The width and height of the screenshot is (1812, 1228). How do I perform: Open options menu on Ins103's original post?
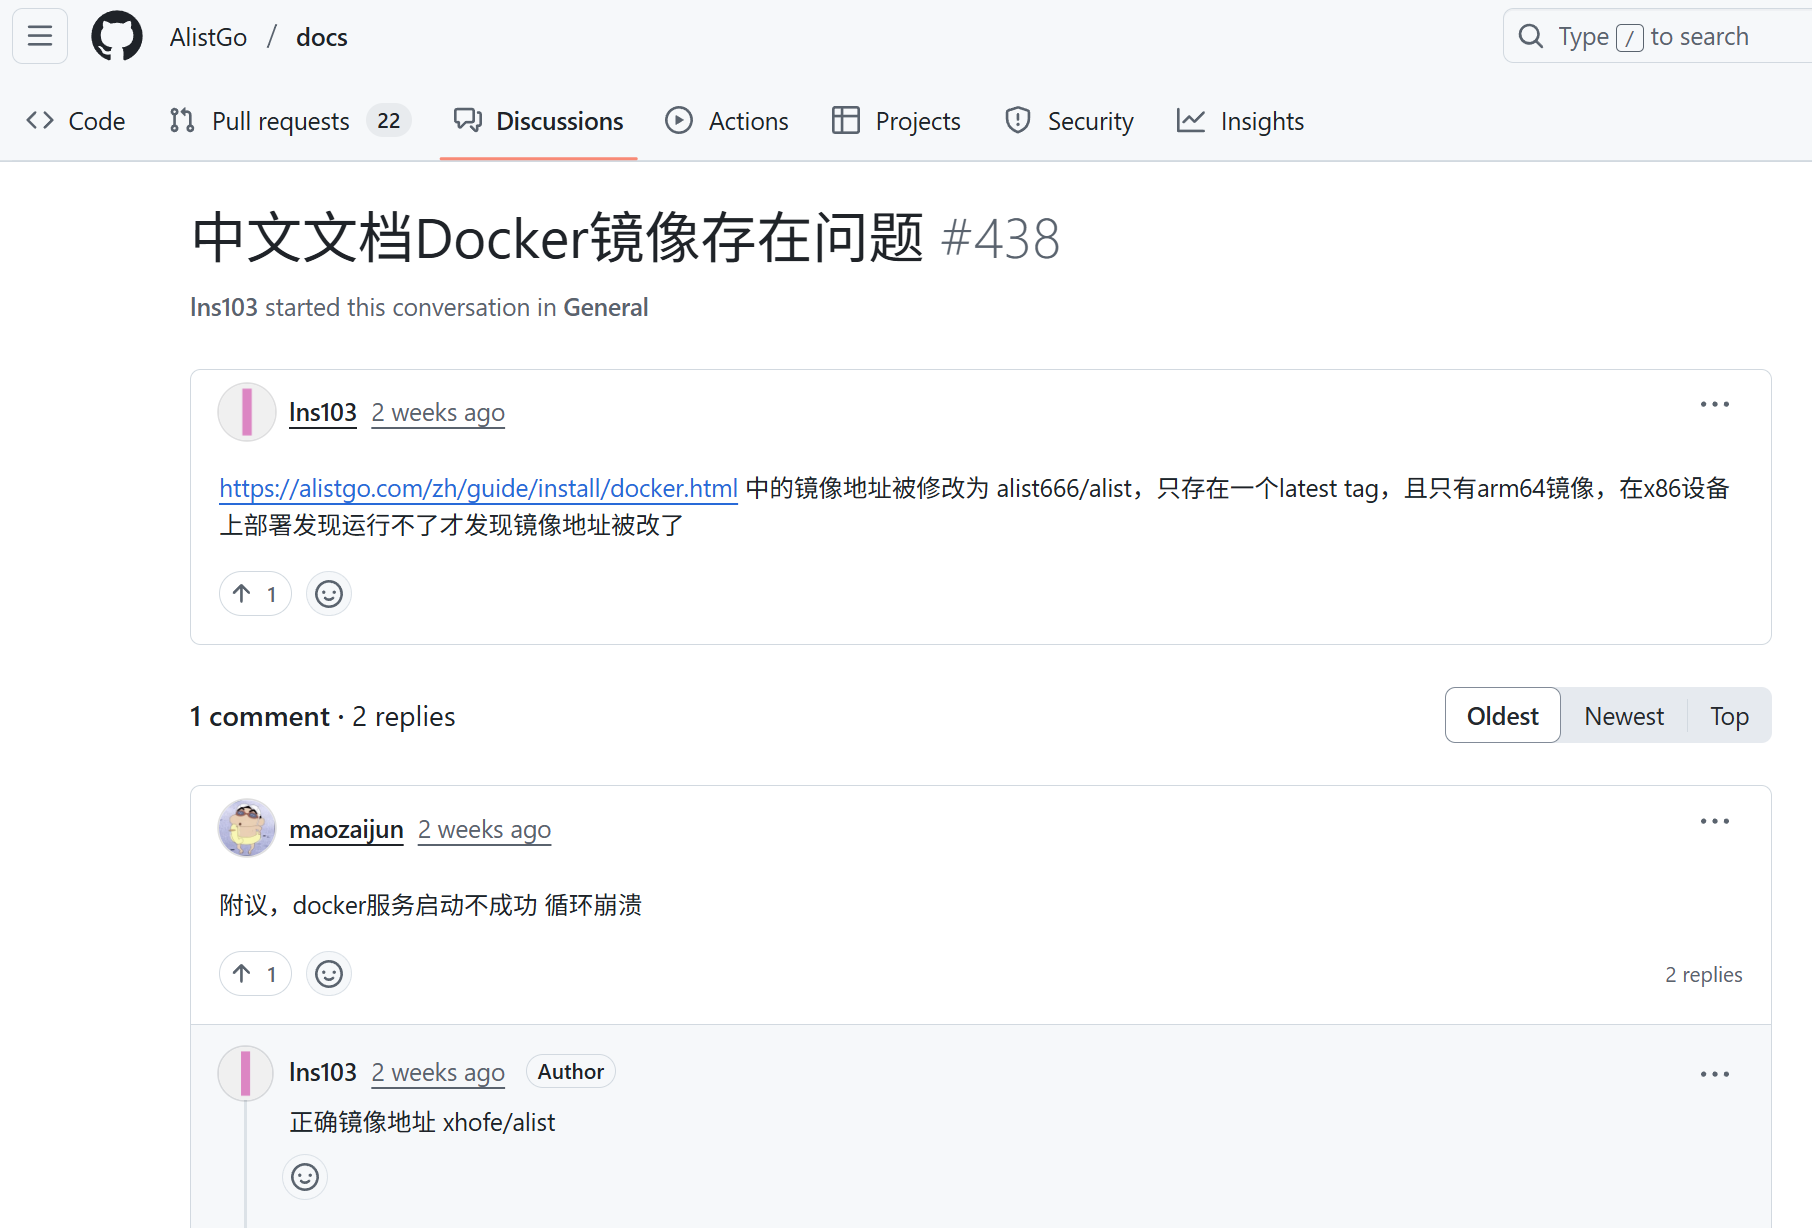click(x=1714, y=405)
